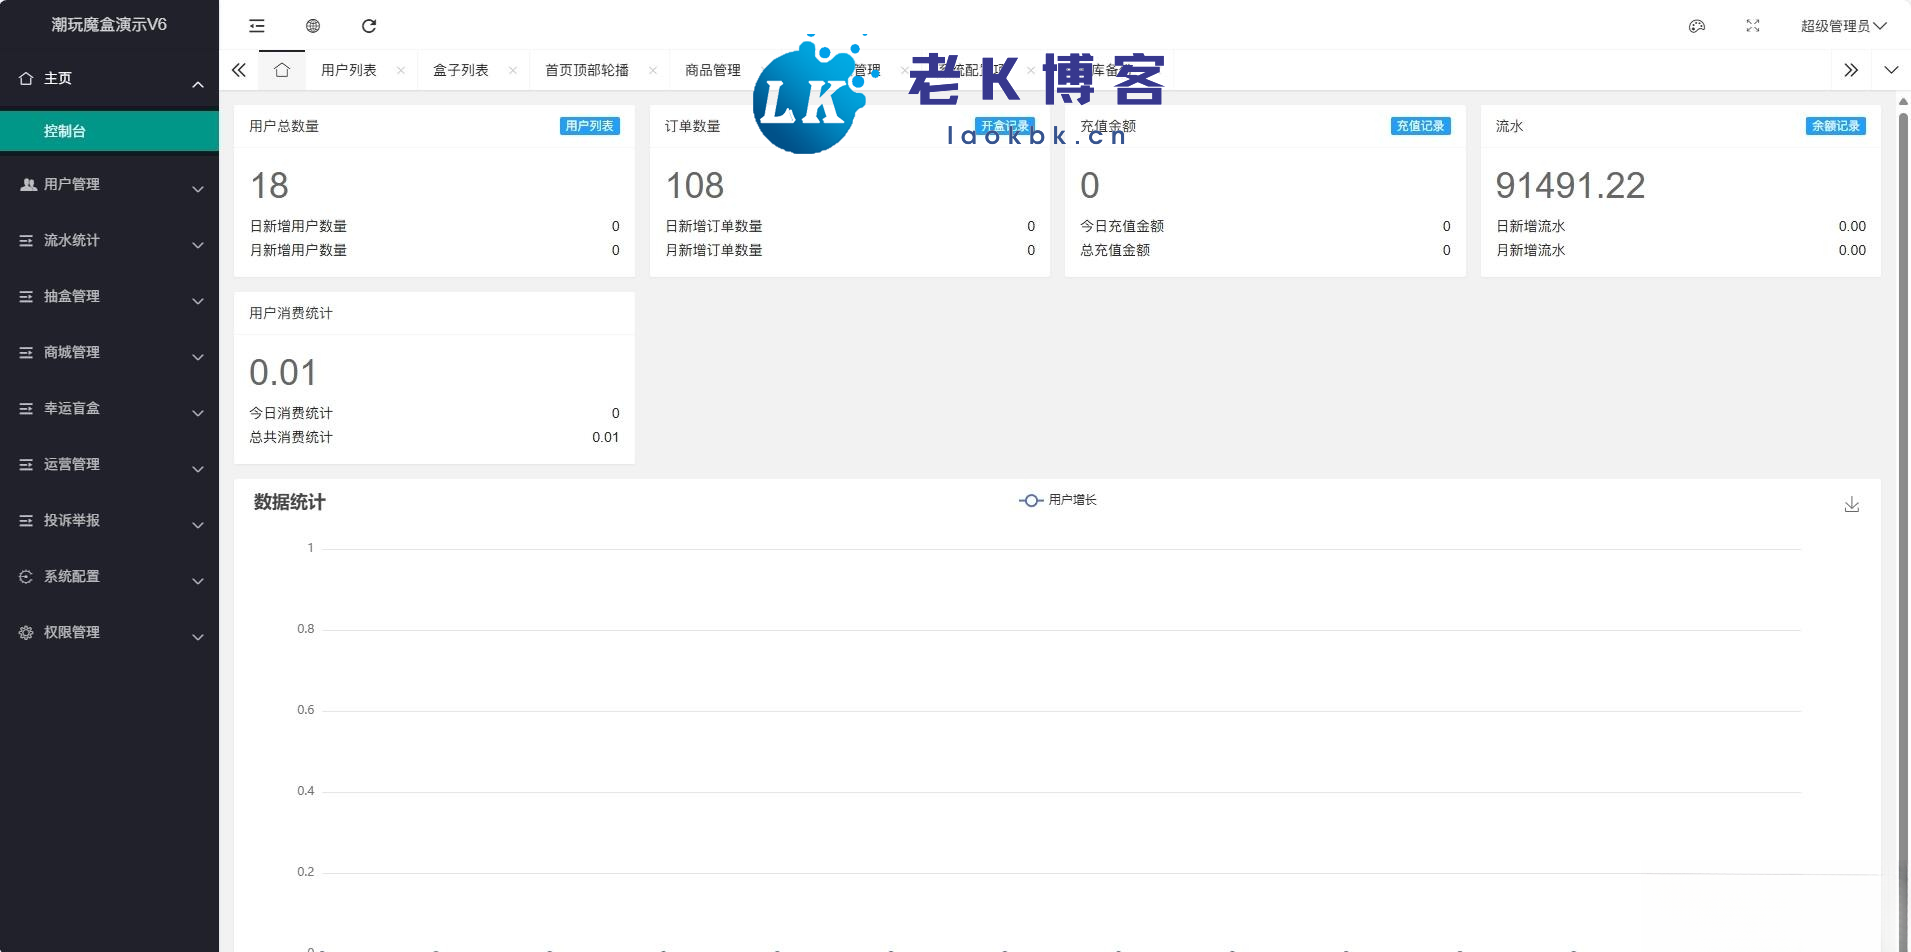1911x952 pixels.
Task: Open the theme palette icon
Action: point(1697,26)
